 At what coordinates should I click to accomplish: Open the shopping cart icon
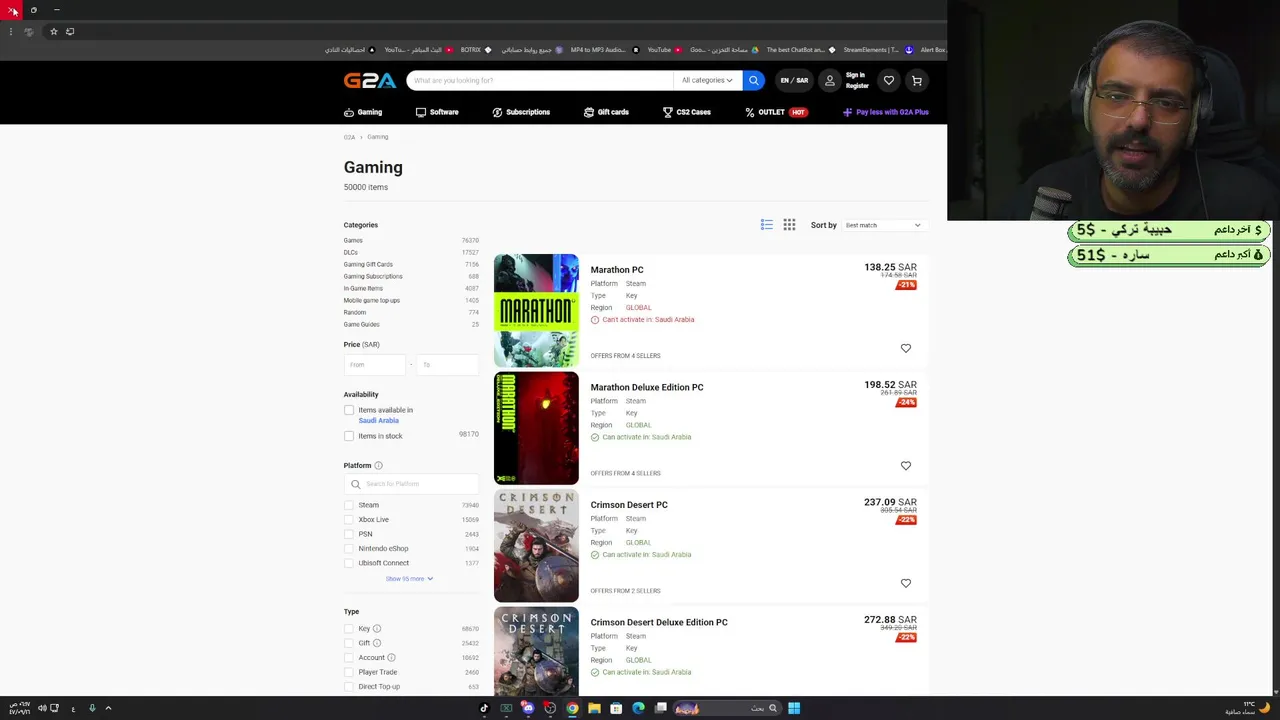point(916,80)
